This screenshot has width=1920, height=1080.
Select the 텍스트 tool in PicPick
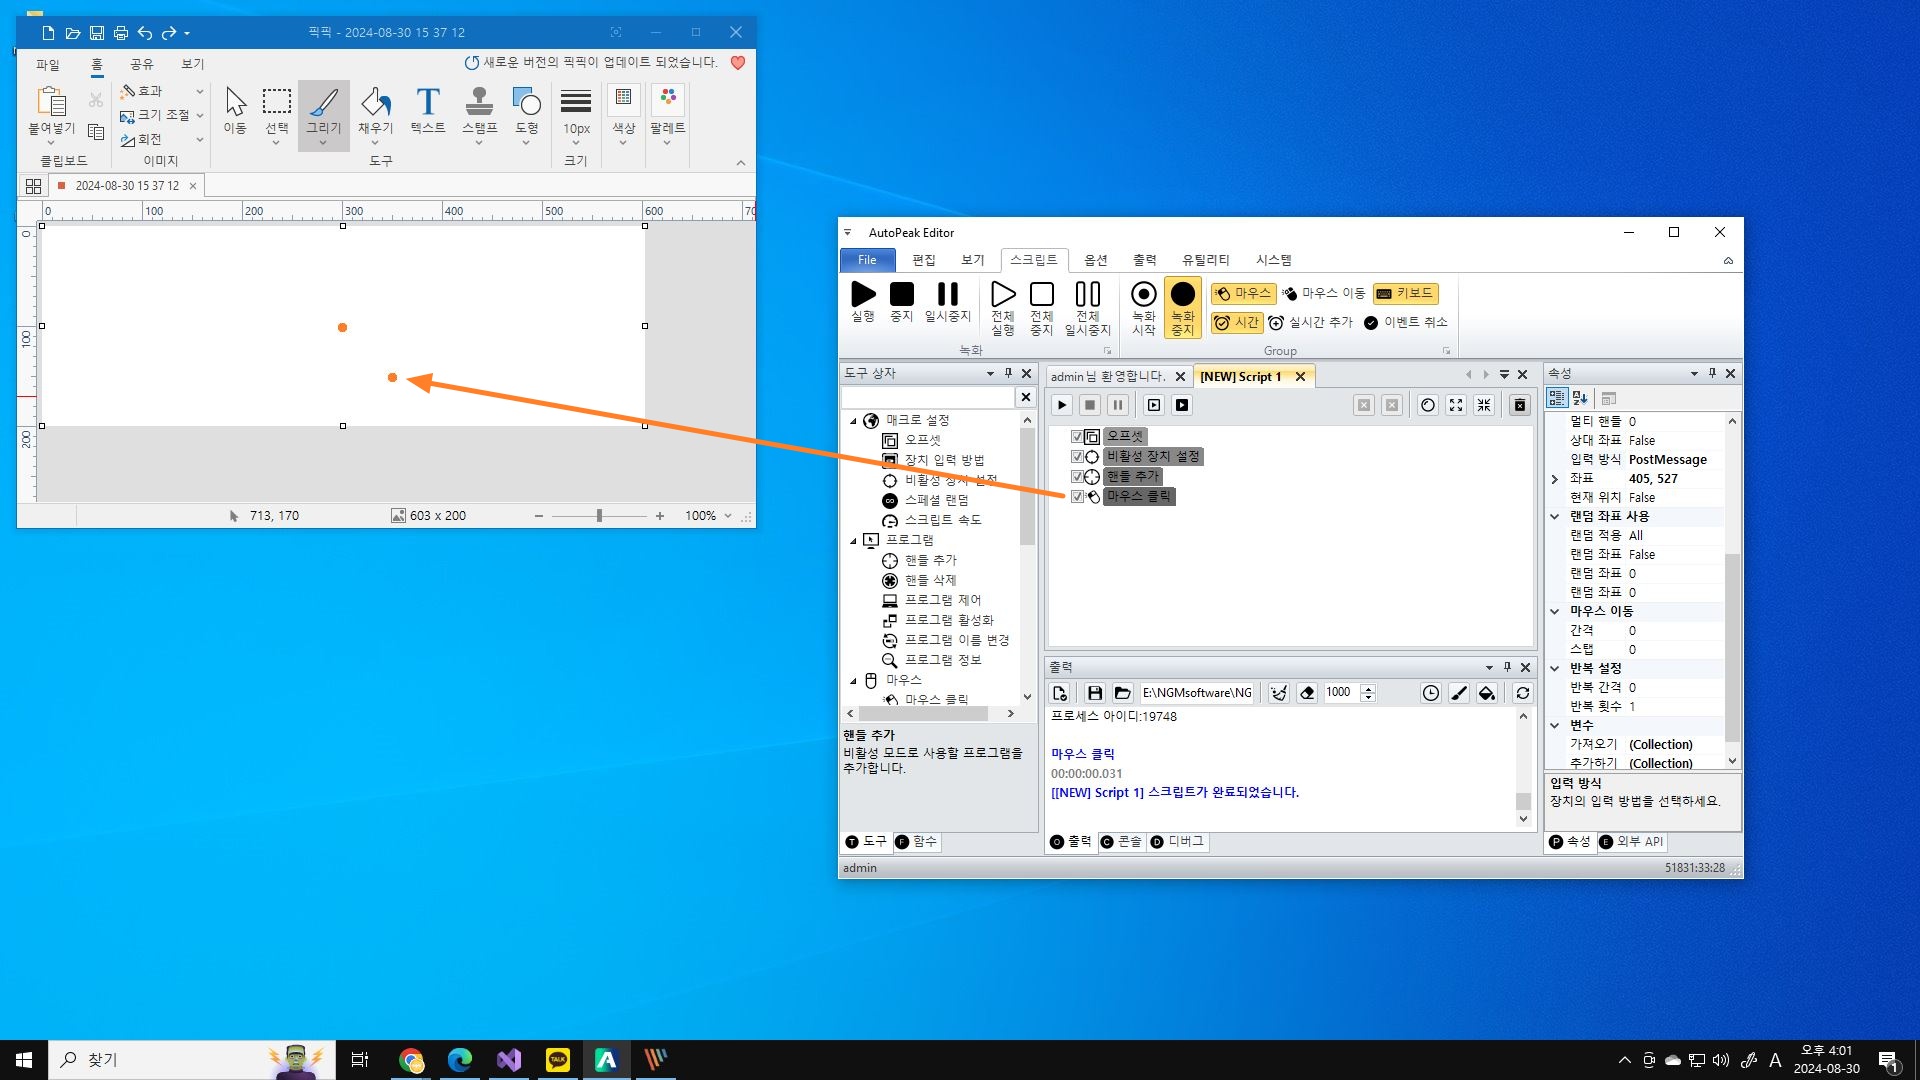(x=428, y=103)
